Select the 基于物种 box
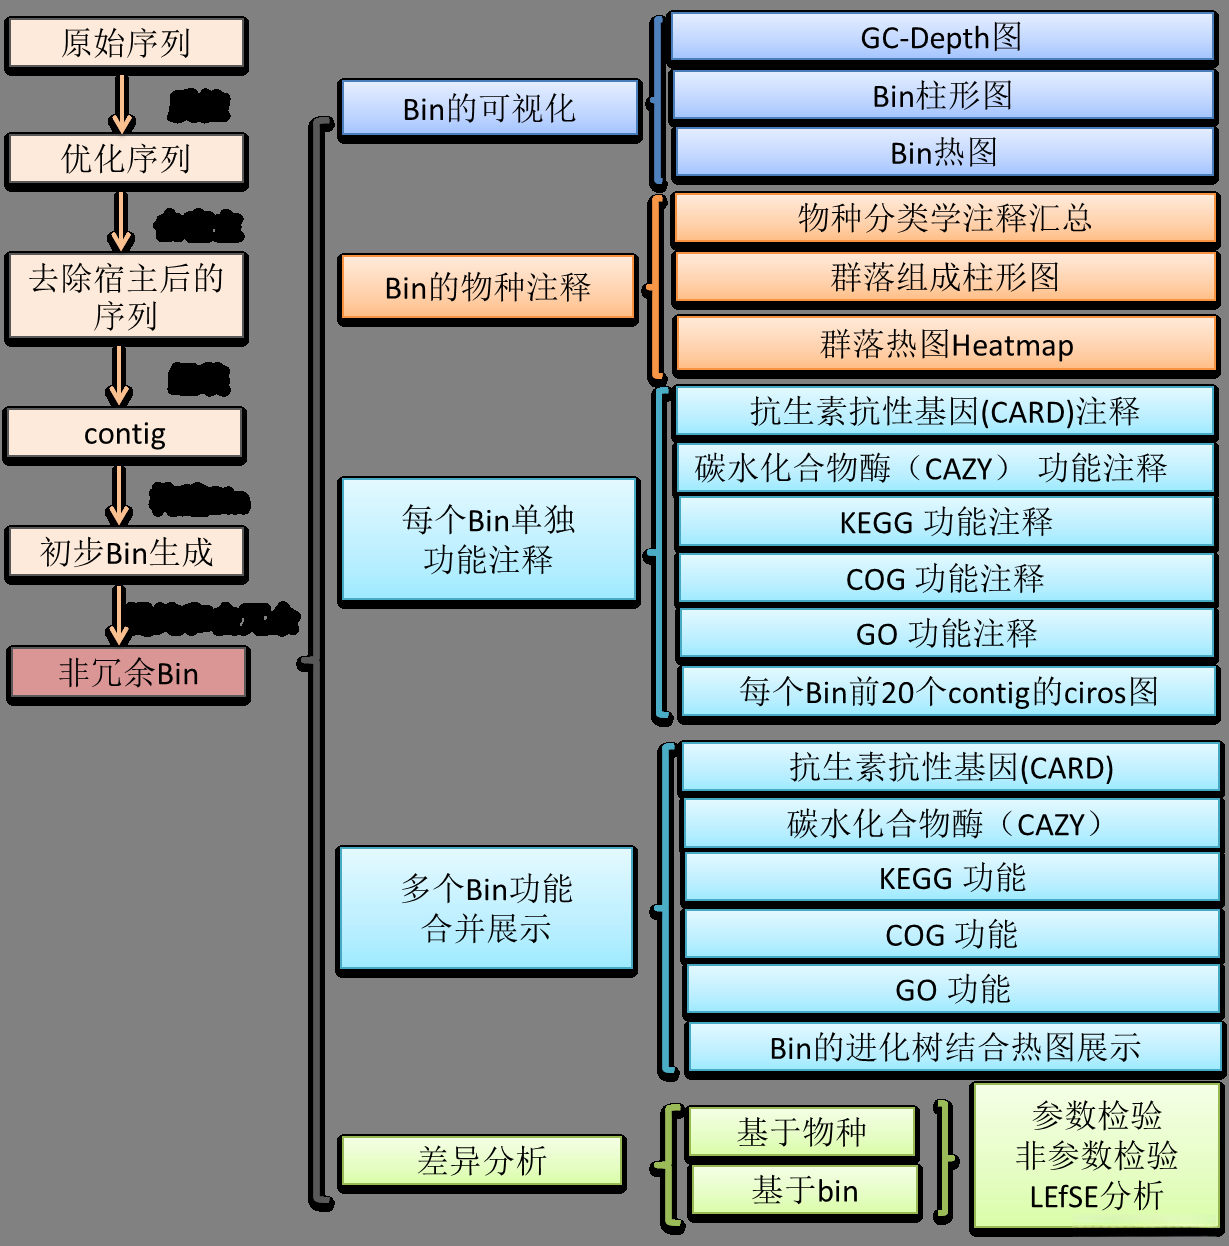 tap(802, 1132)
